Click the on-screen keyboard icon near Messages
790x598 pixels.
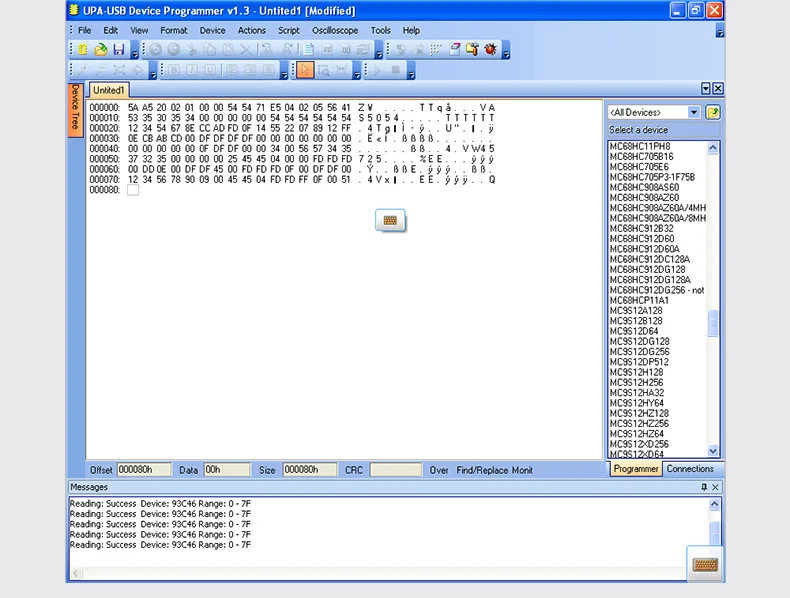pos(705,565)
